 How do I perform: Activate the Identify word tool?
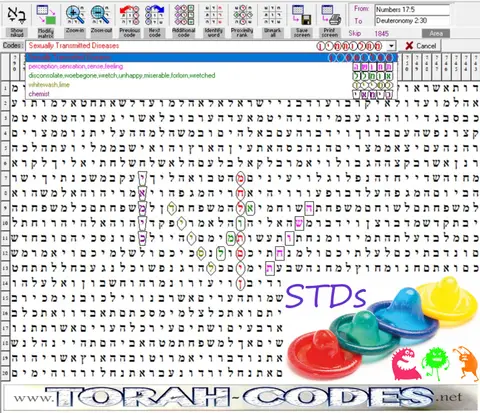pos(214,15)
